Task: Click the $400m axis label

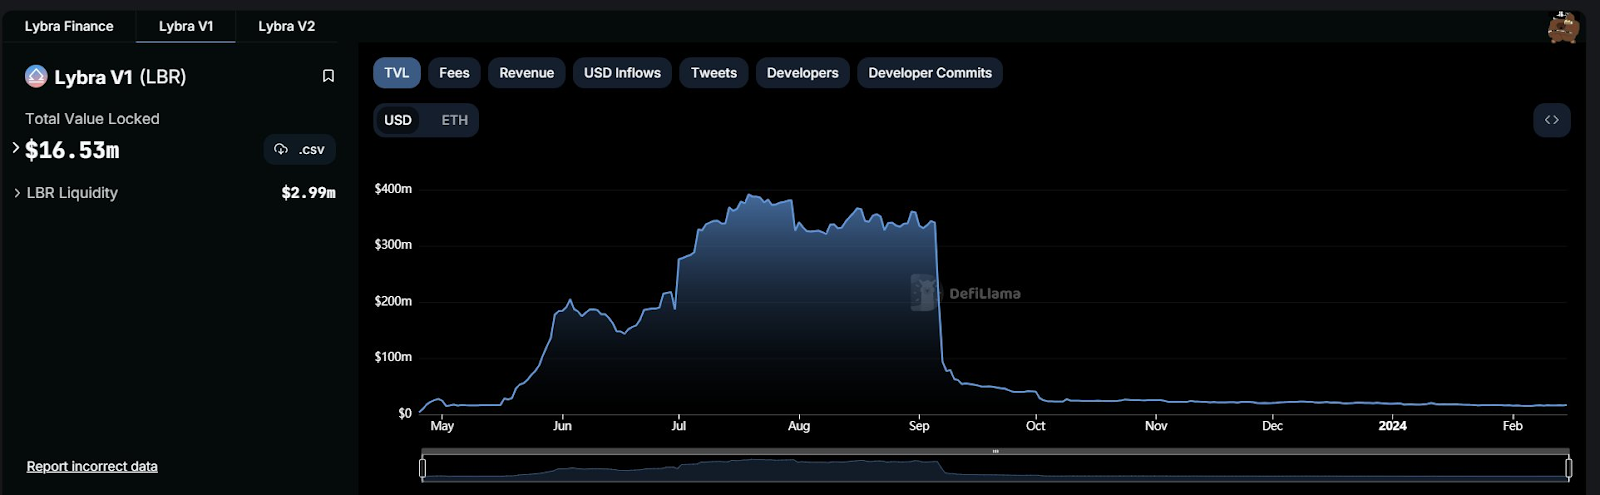Action: tap(393, 188)
